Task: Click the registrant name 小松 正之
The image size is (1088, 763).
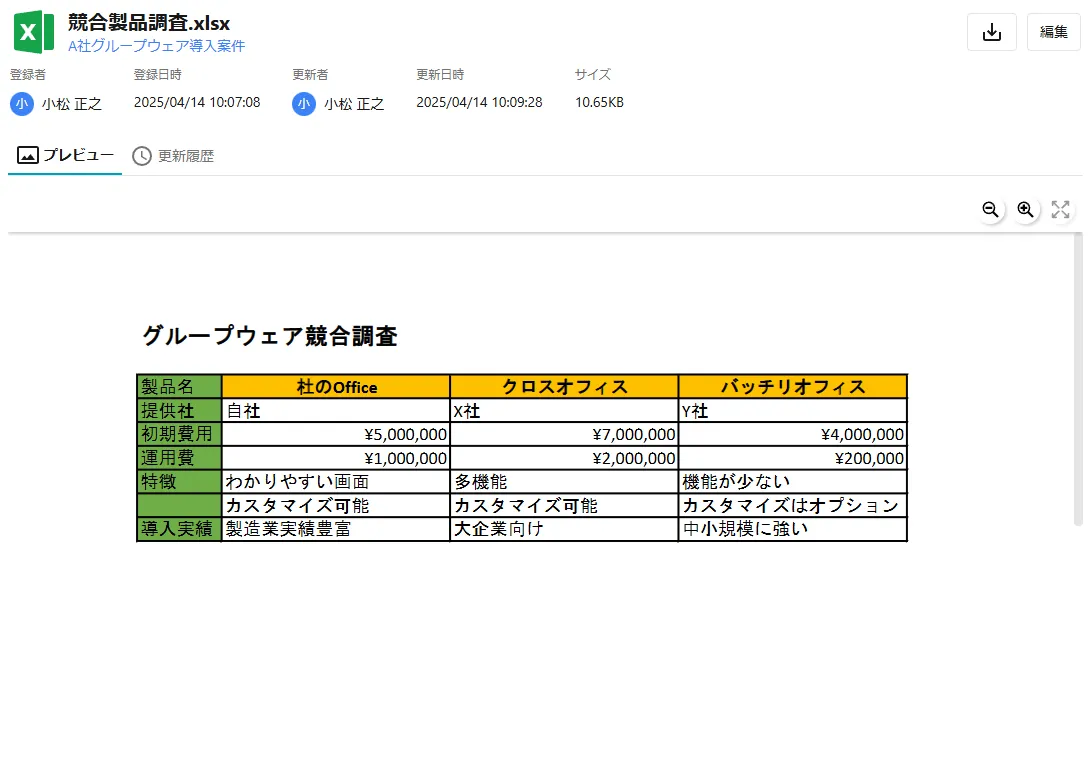Action: [70, 103]
